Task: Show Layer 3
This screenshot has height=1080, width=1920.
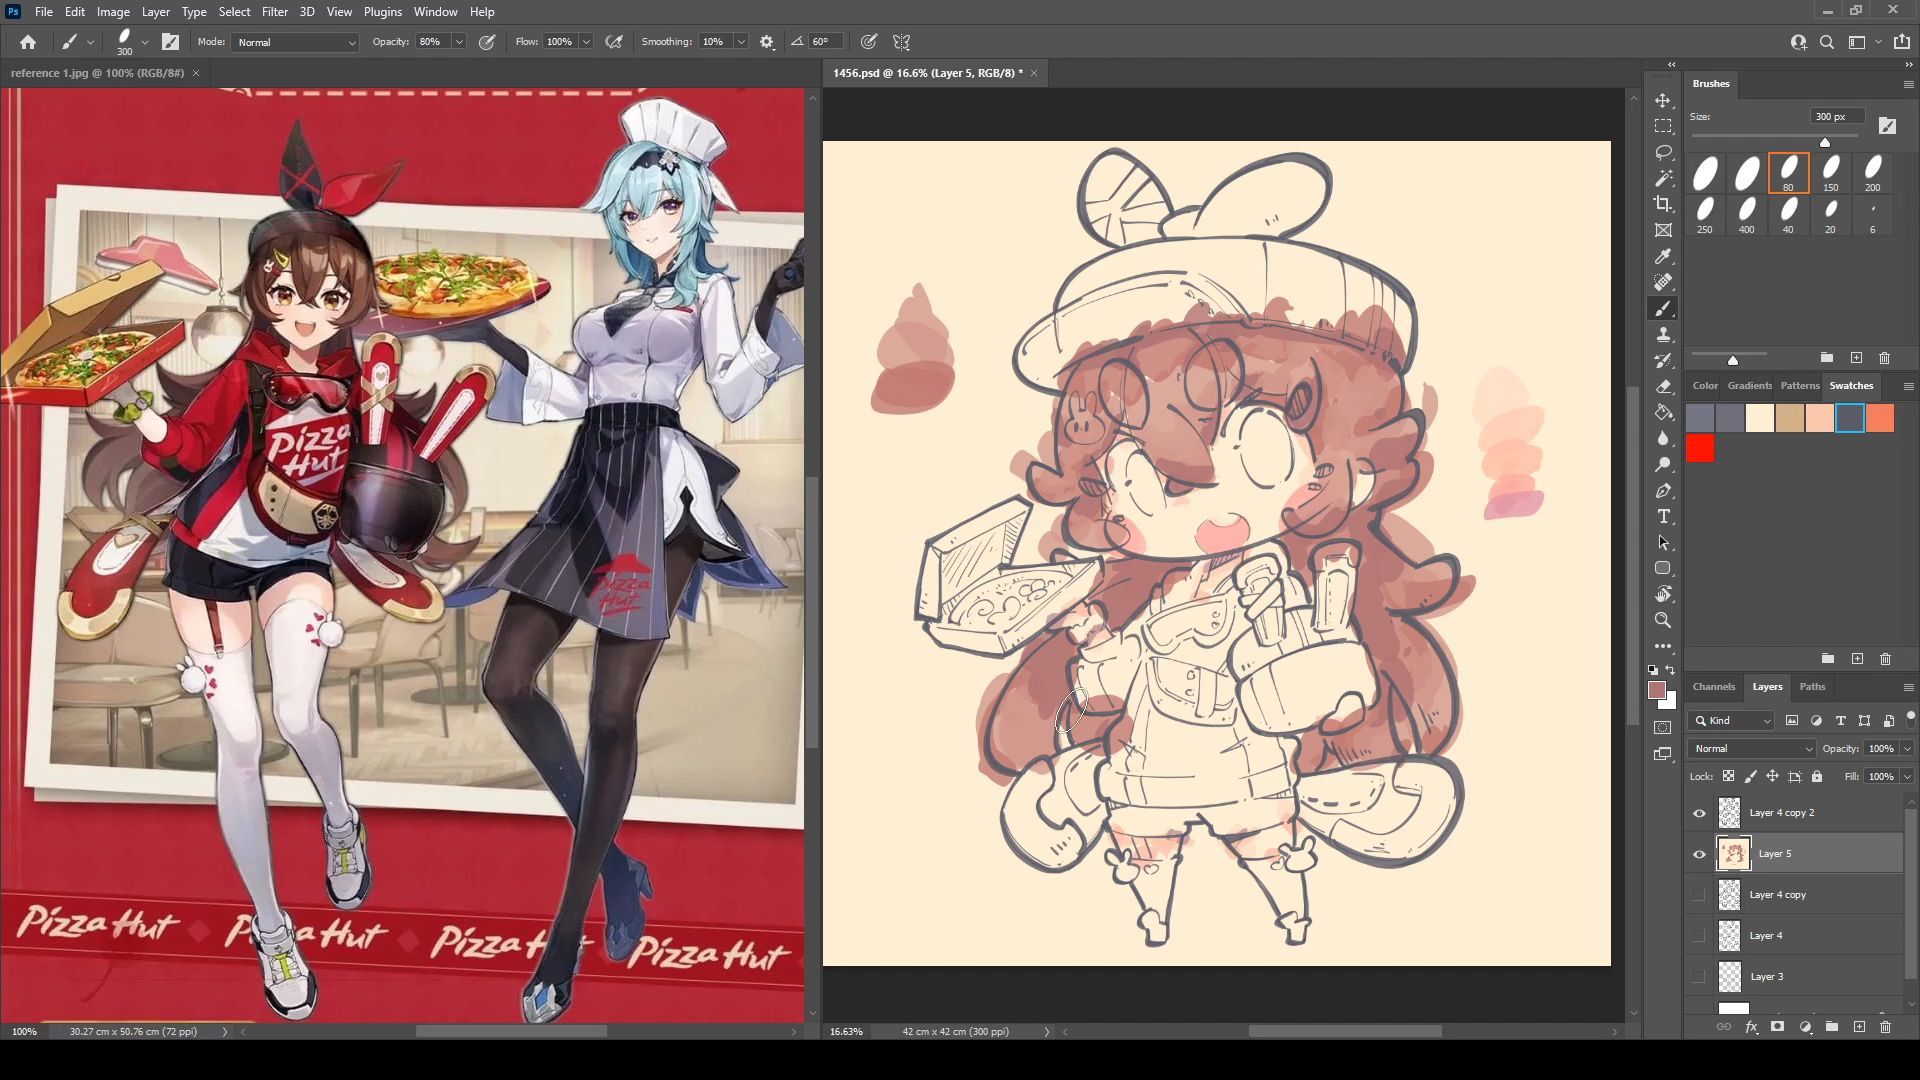Action: tap(1699, 977)
